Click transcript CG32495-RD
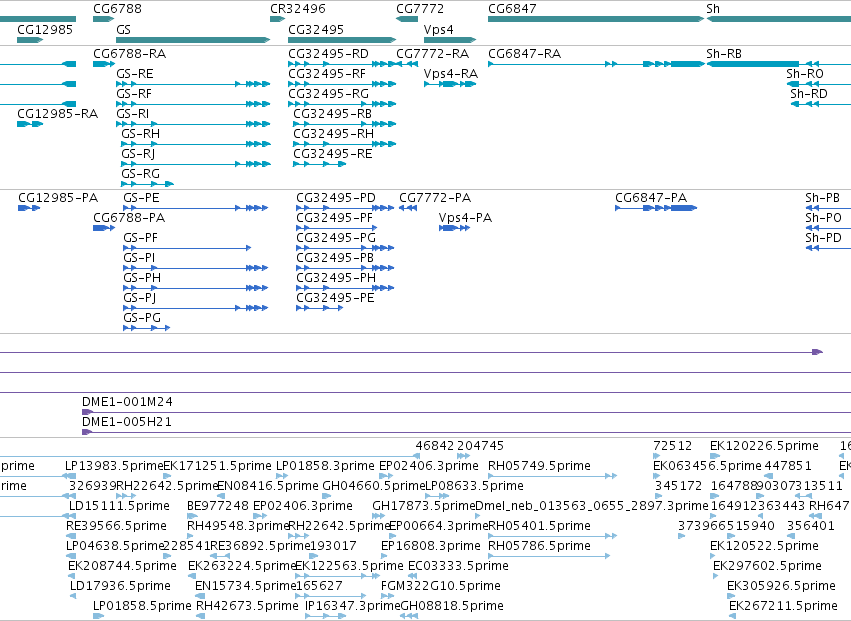Screen dimensions: 851x621 [342, 64]
